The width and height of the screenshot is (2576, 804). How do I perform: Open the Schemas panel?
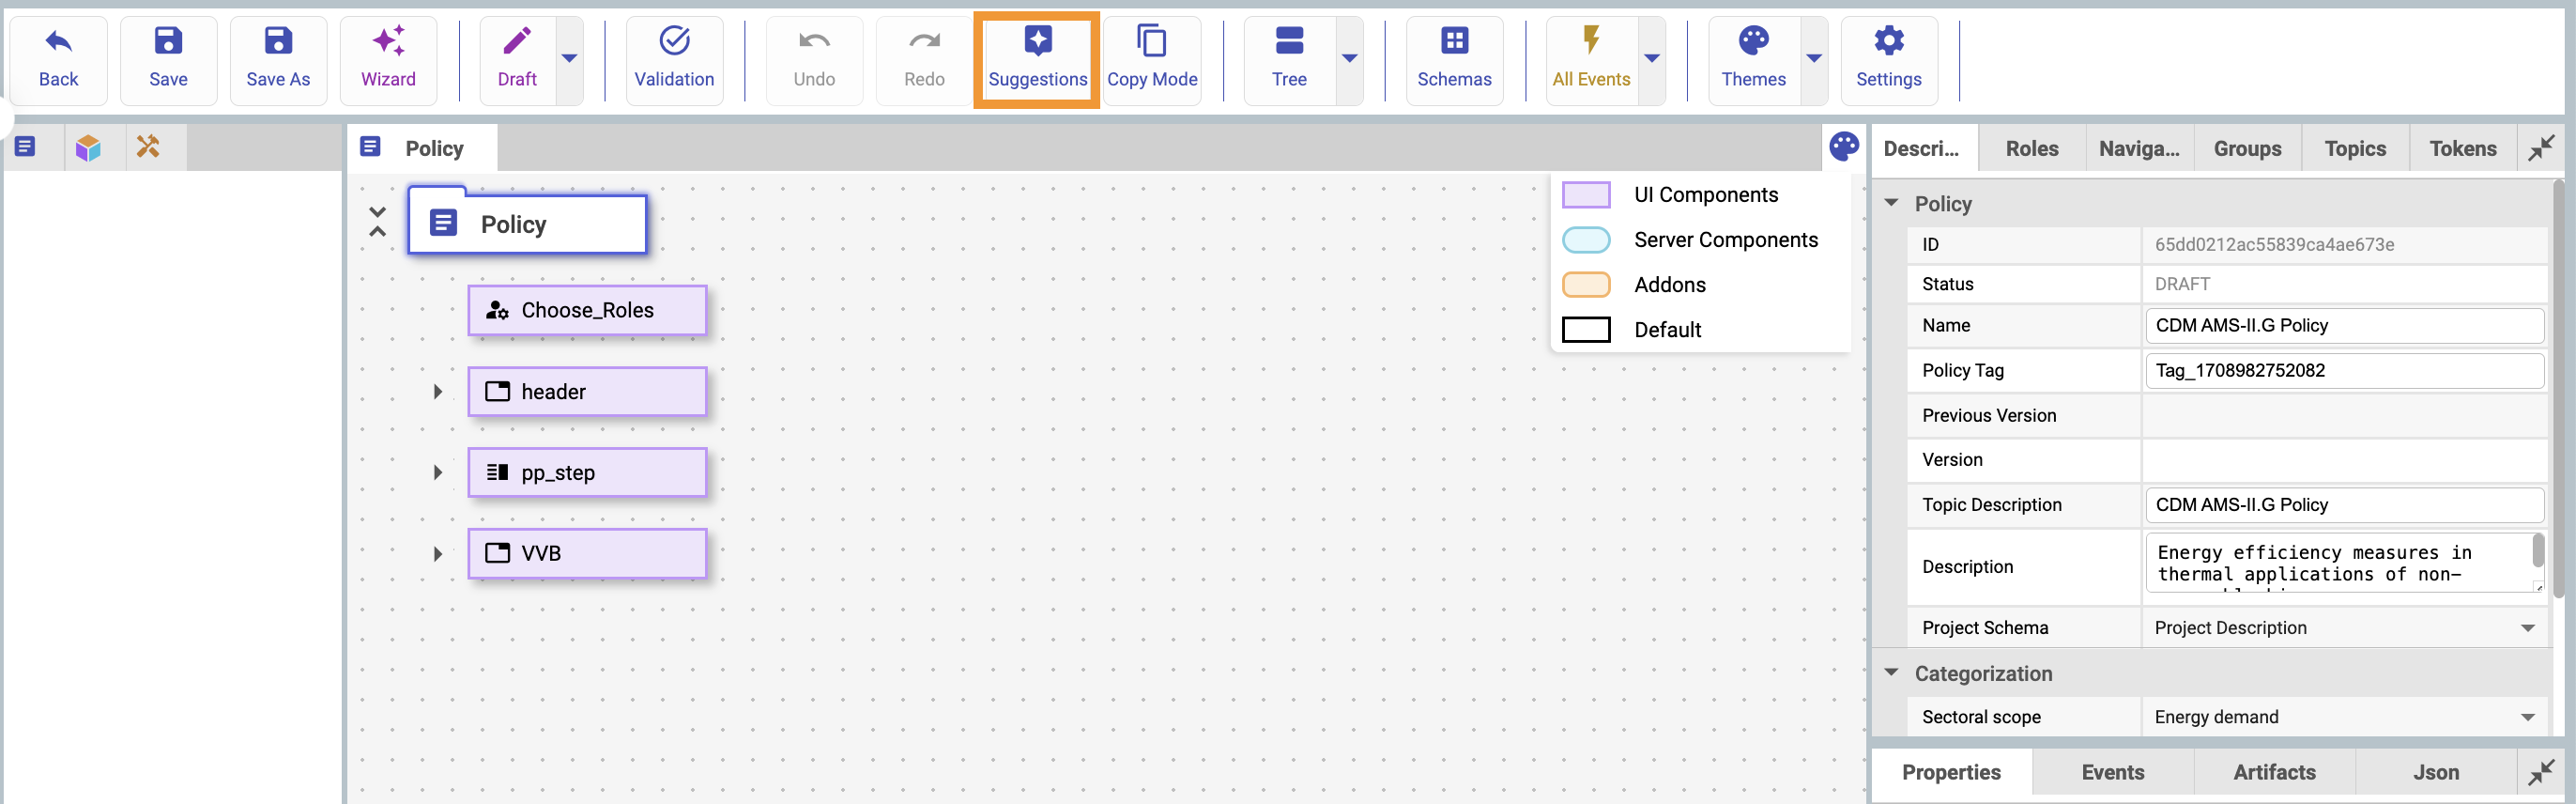pos(1453,59)
